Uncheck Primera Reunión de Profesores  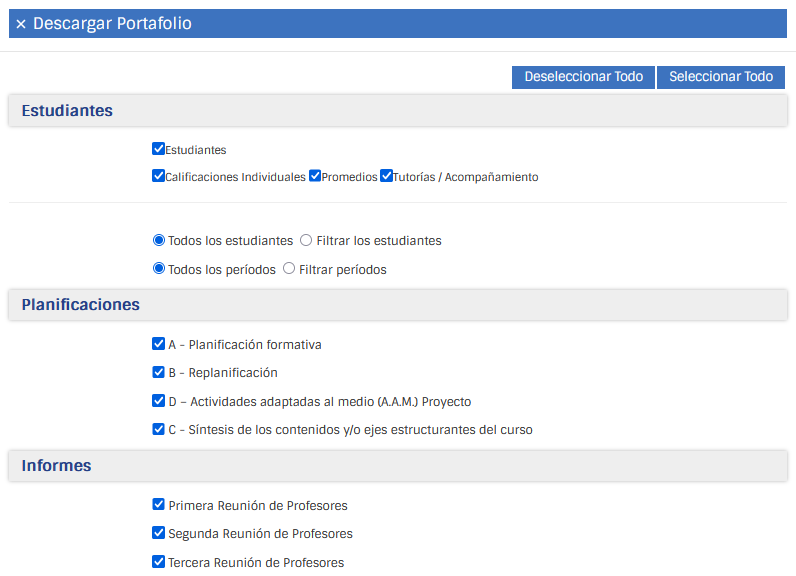tap(158, 505)
